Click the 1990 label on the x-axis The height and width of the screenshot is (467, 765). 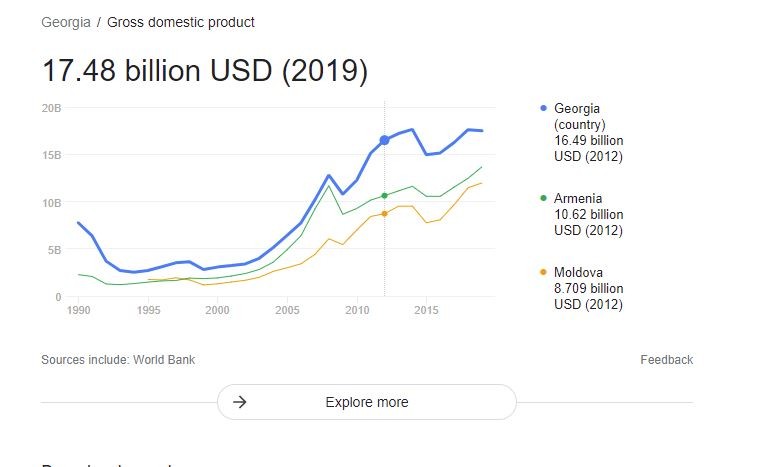pyautogui.click(x=79, y=310)
